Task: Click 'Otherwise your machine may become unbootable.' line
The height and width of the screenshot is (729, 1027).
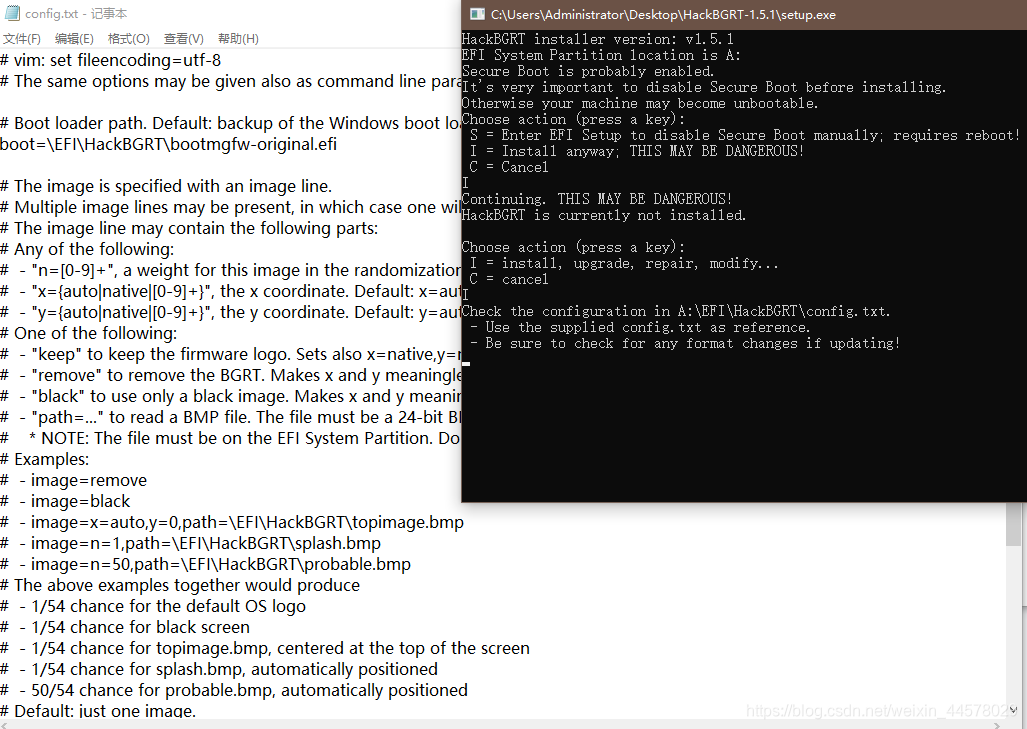Action: [640, 103]
